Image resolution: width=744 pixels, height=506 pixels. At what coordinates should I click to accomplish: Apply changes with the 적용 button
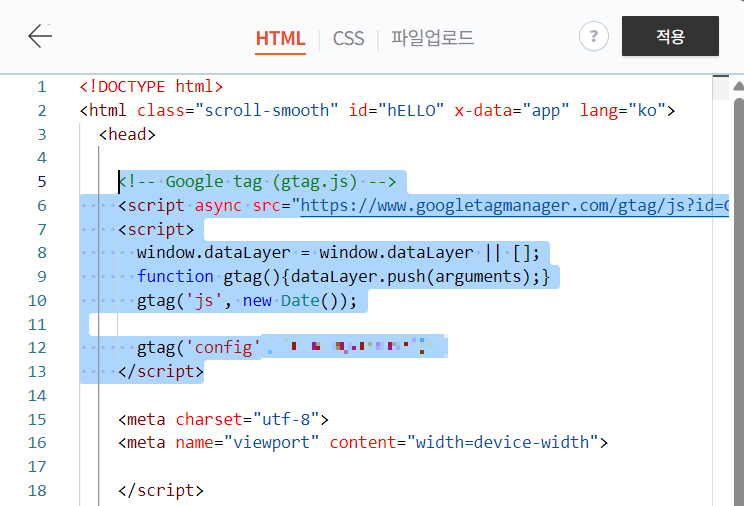(670, 36)
